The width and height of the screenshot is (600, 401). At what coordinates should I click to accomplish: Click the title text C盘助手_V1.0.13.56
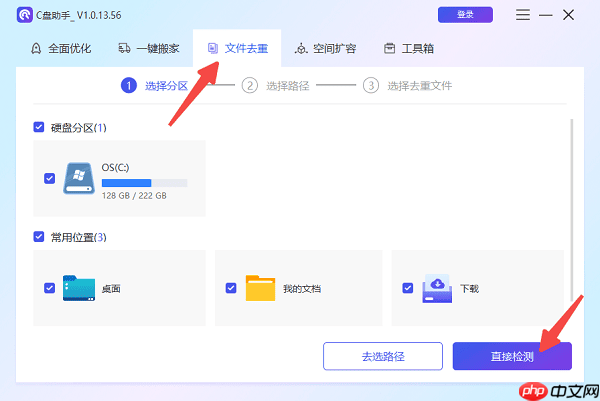click(x=78, y=15)
